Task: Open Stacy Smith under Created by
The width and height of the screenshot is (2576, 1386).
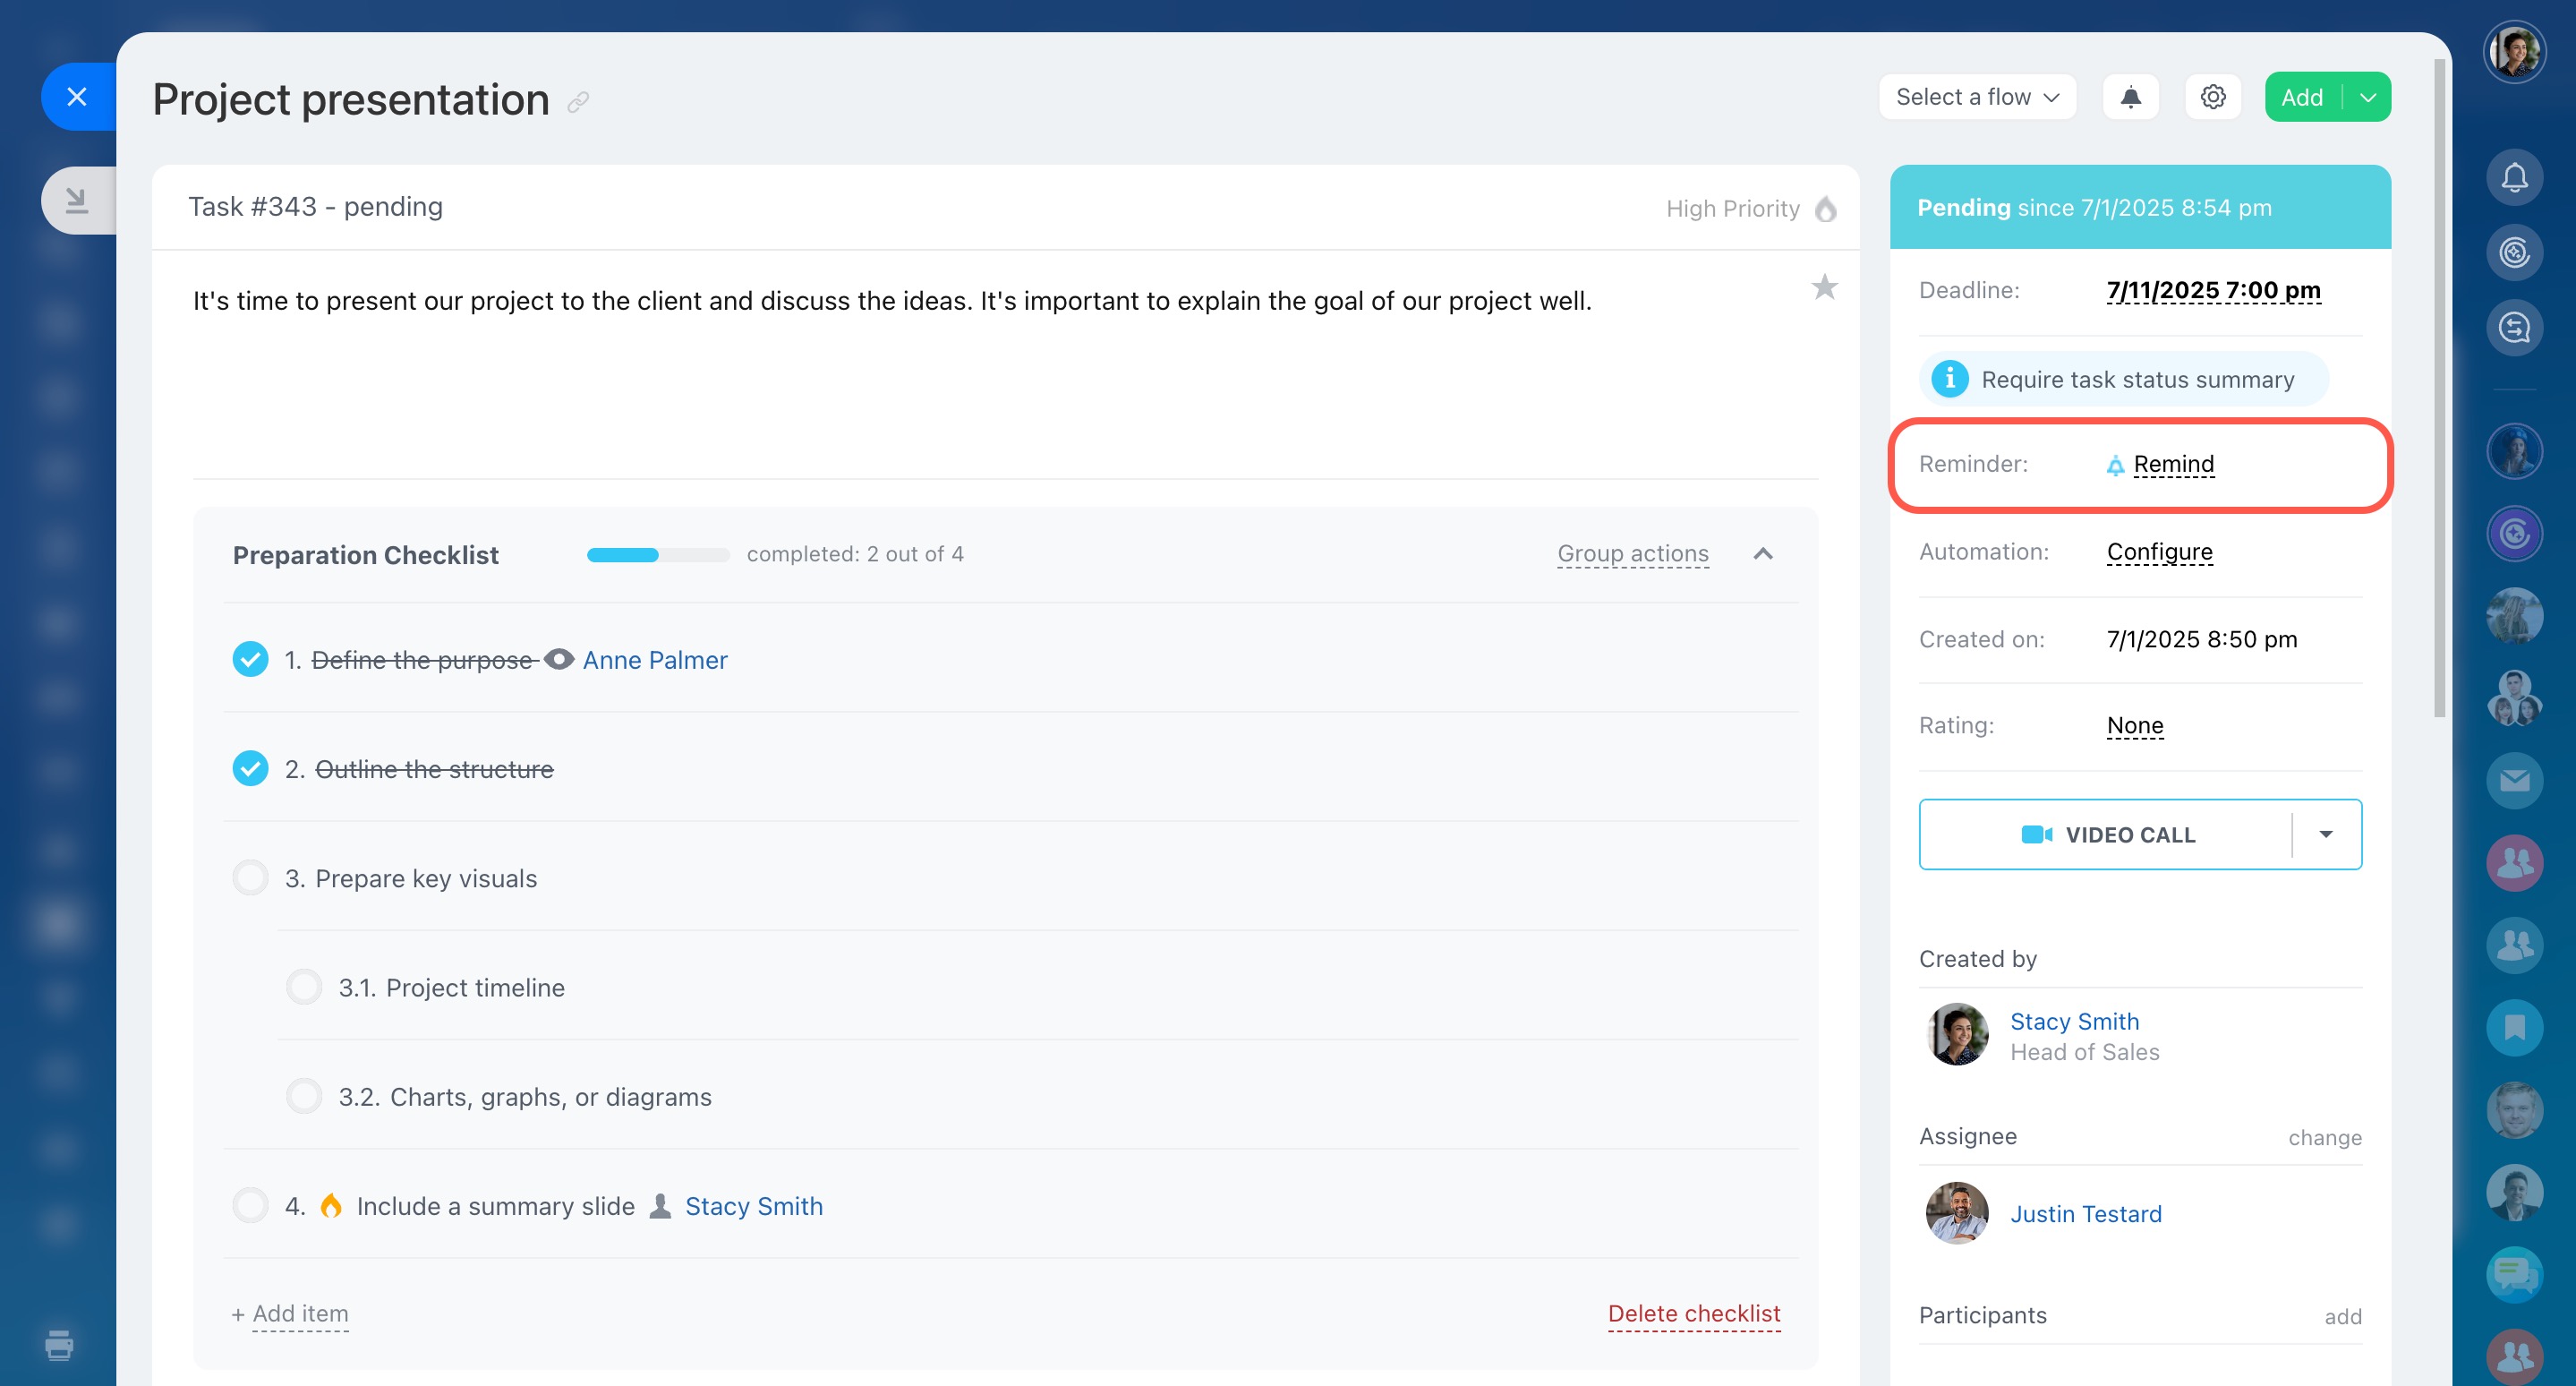Action: click(2074, 1021)
